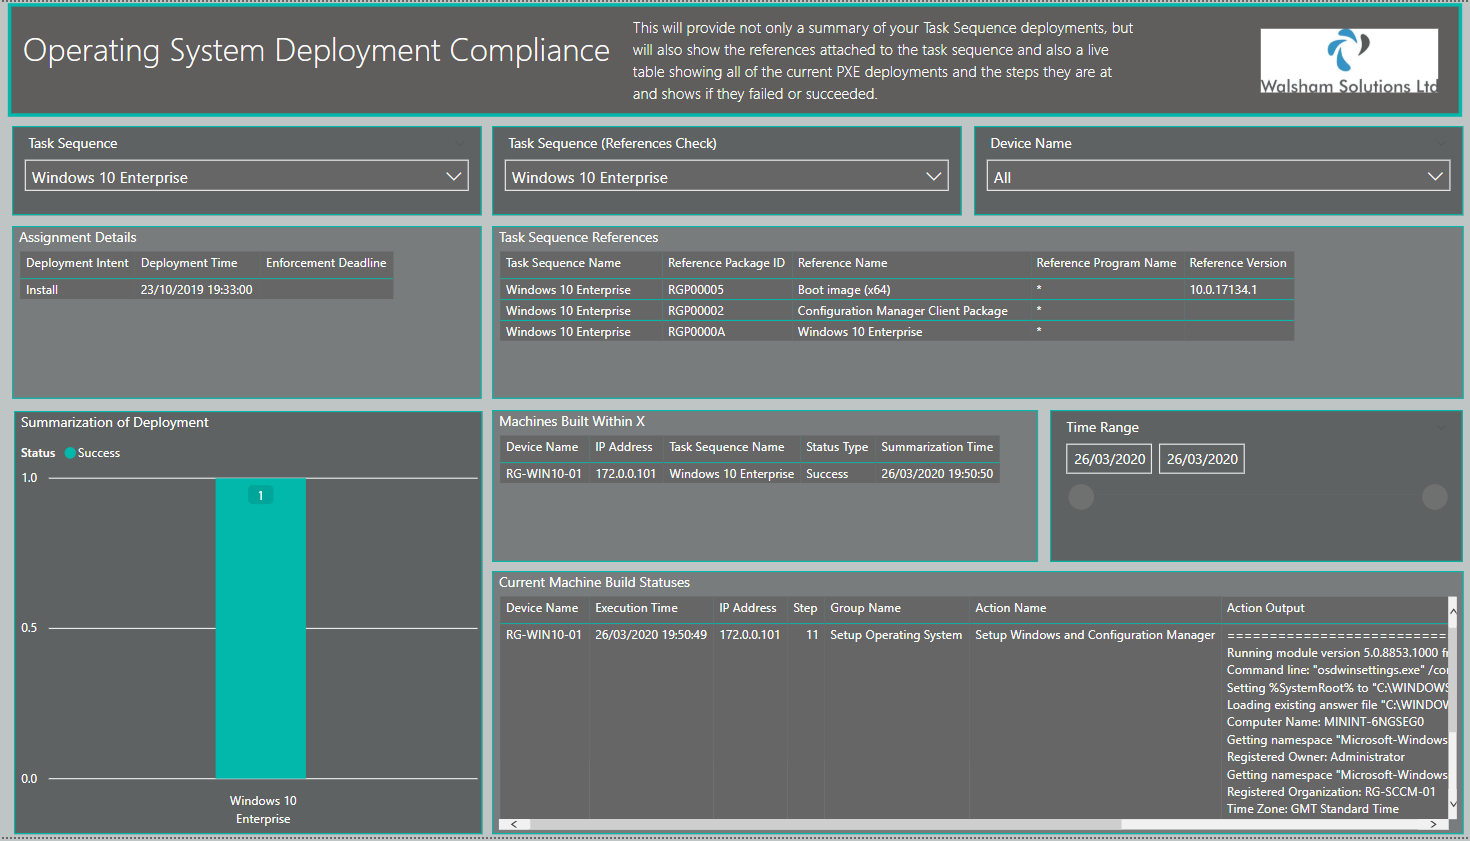Expand the Device Name dropdown
1470x841 pixels.
click(x=1218, y=176)
